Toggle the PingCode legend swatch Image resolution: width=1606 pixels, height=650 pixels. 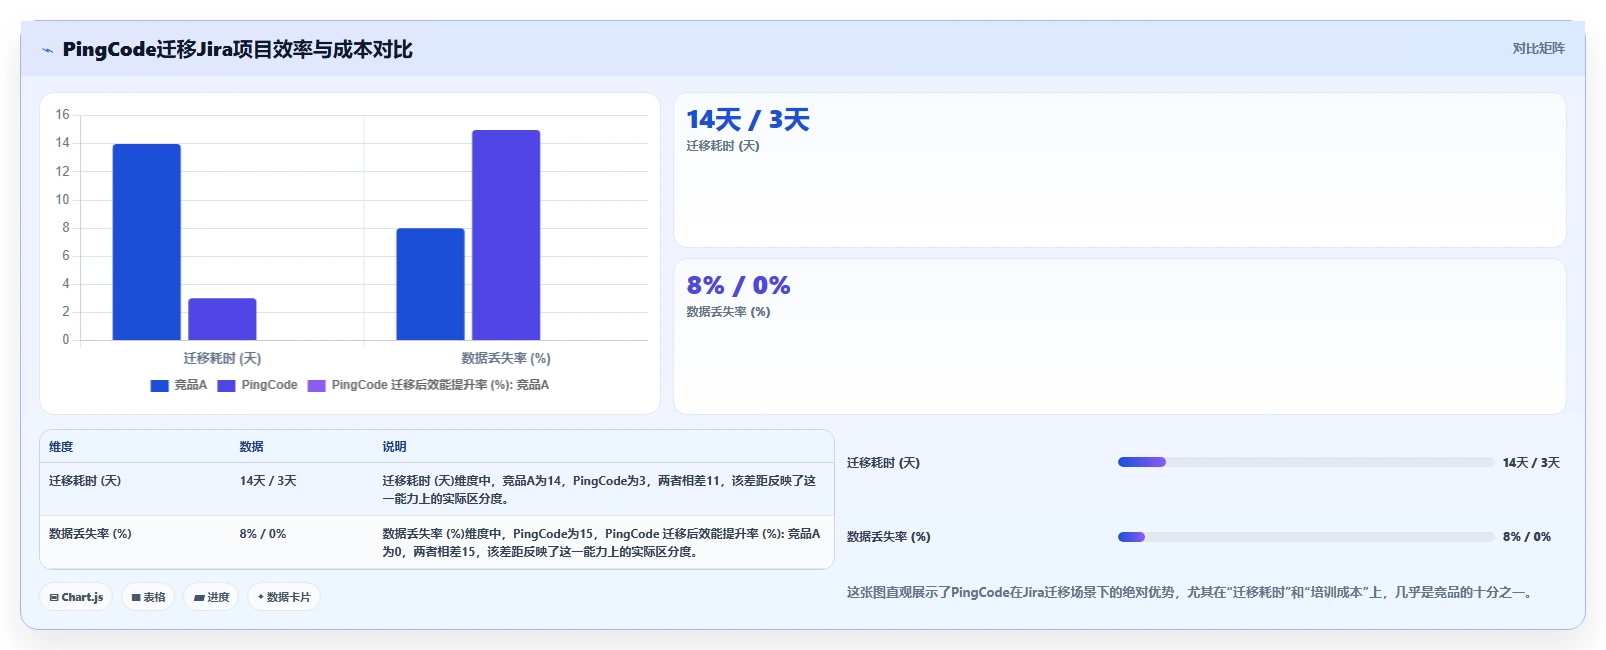[226, 385]
